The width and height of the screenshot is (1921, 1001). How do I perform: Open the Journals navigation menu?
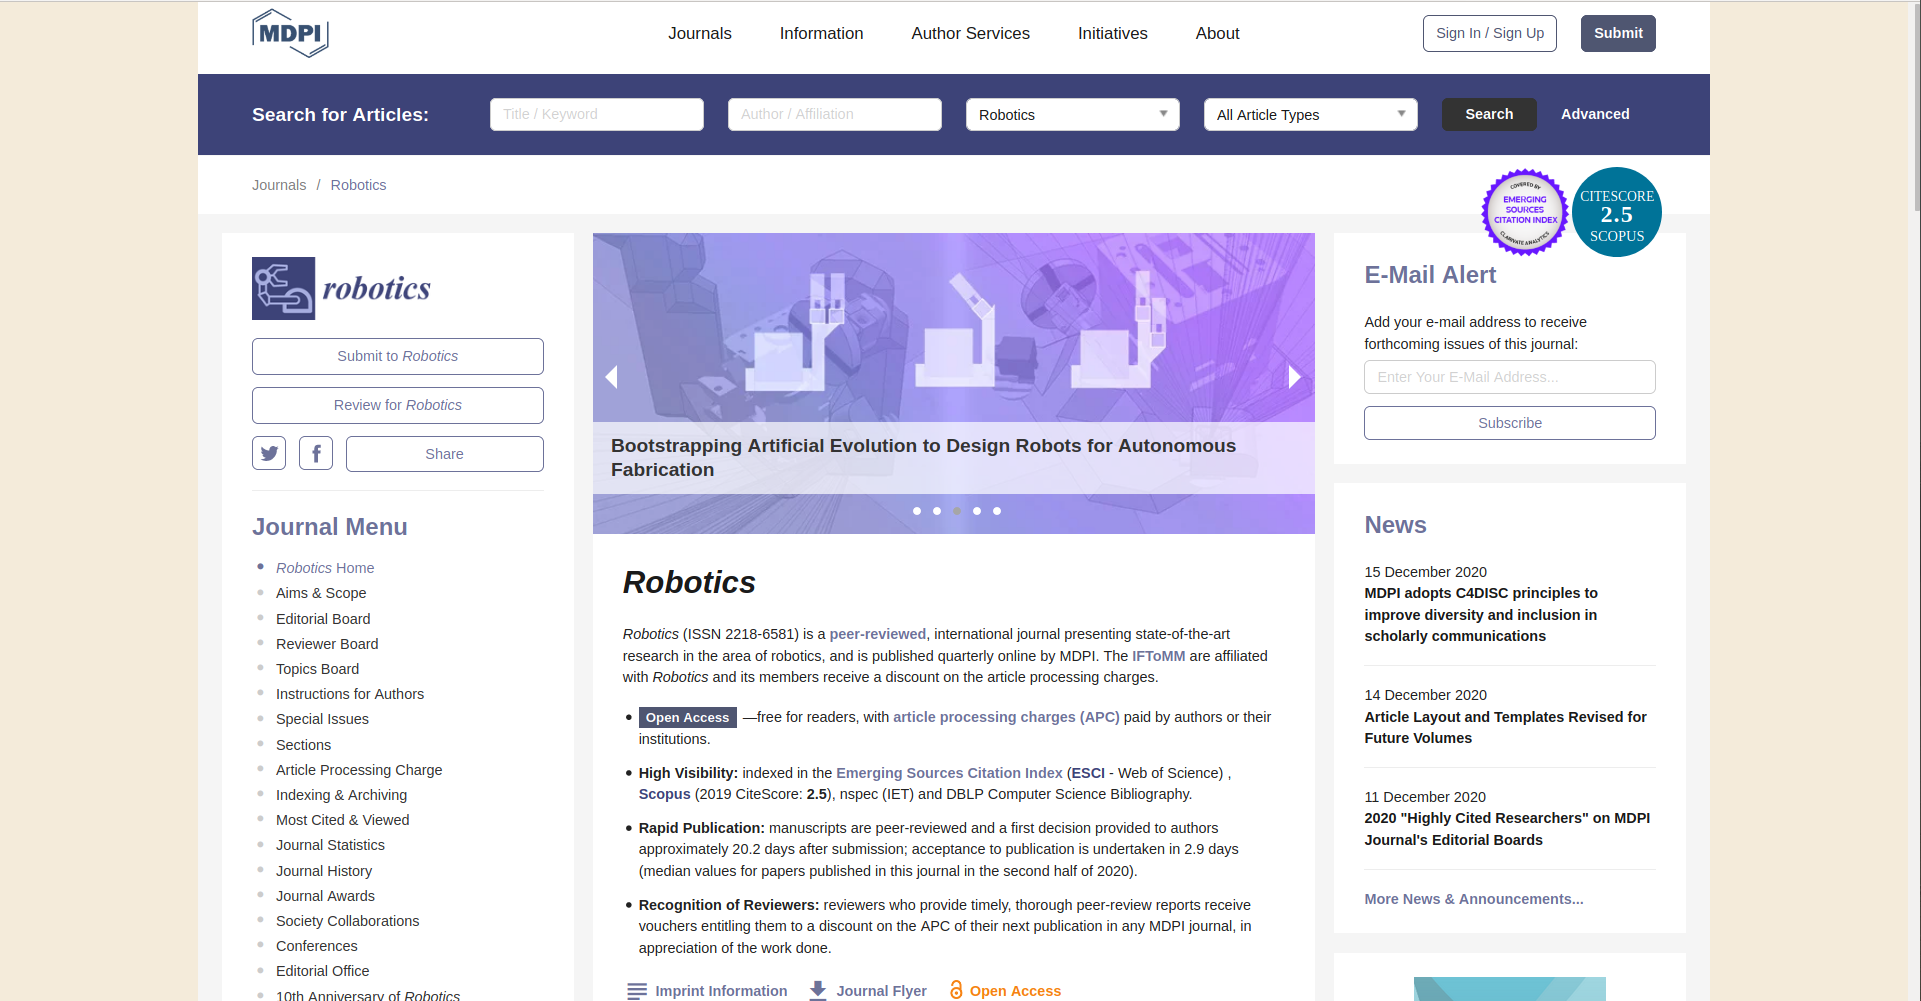[x=700, y=34]
